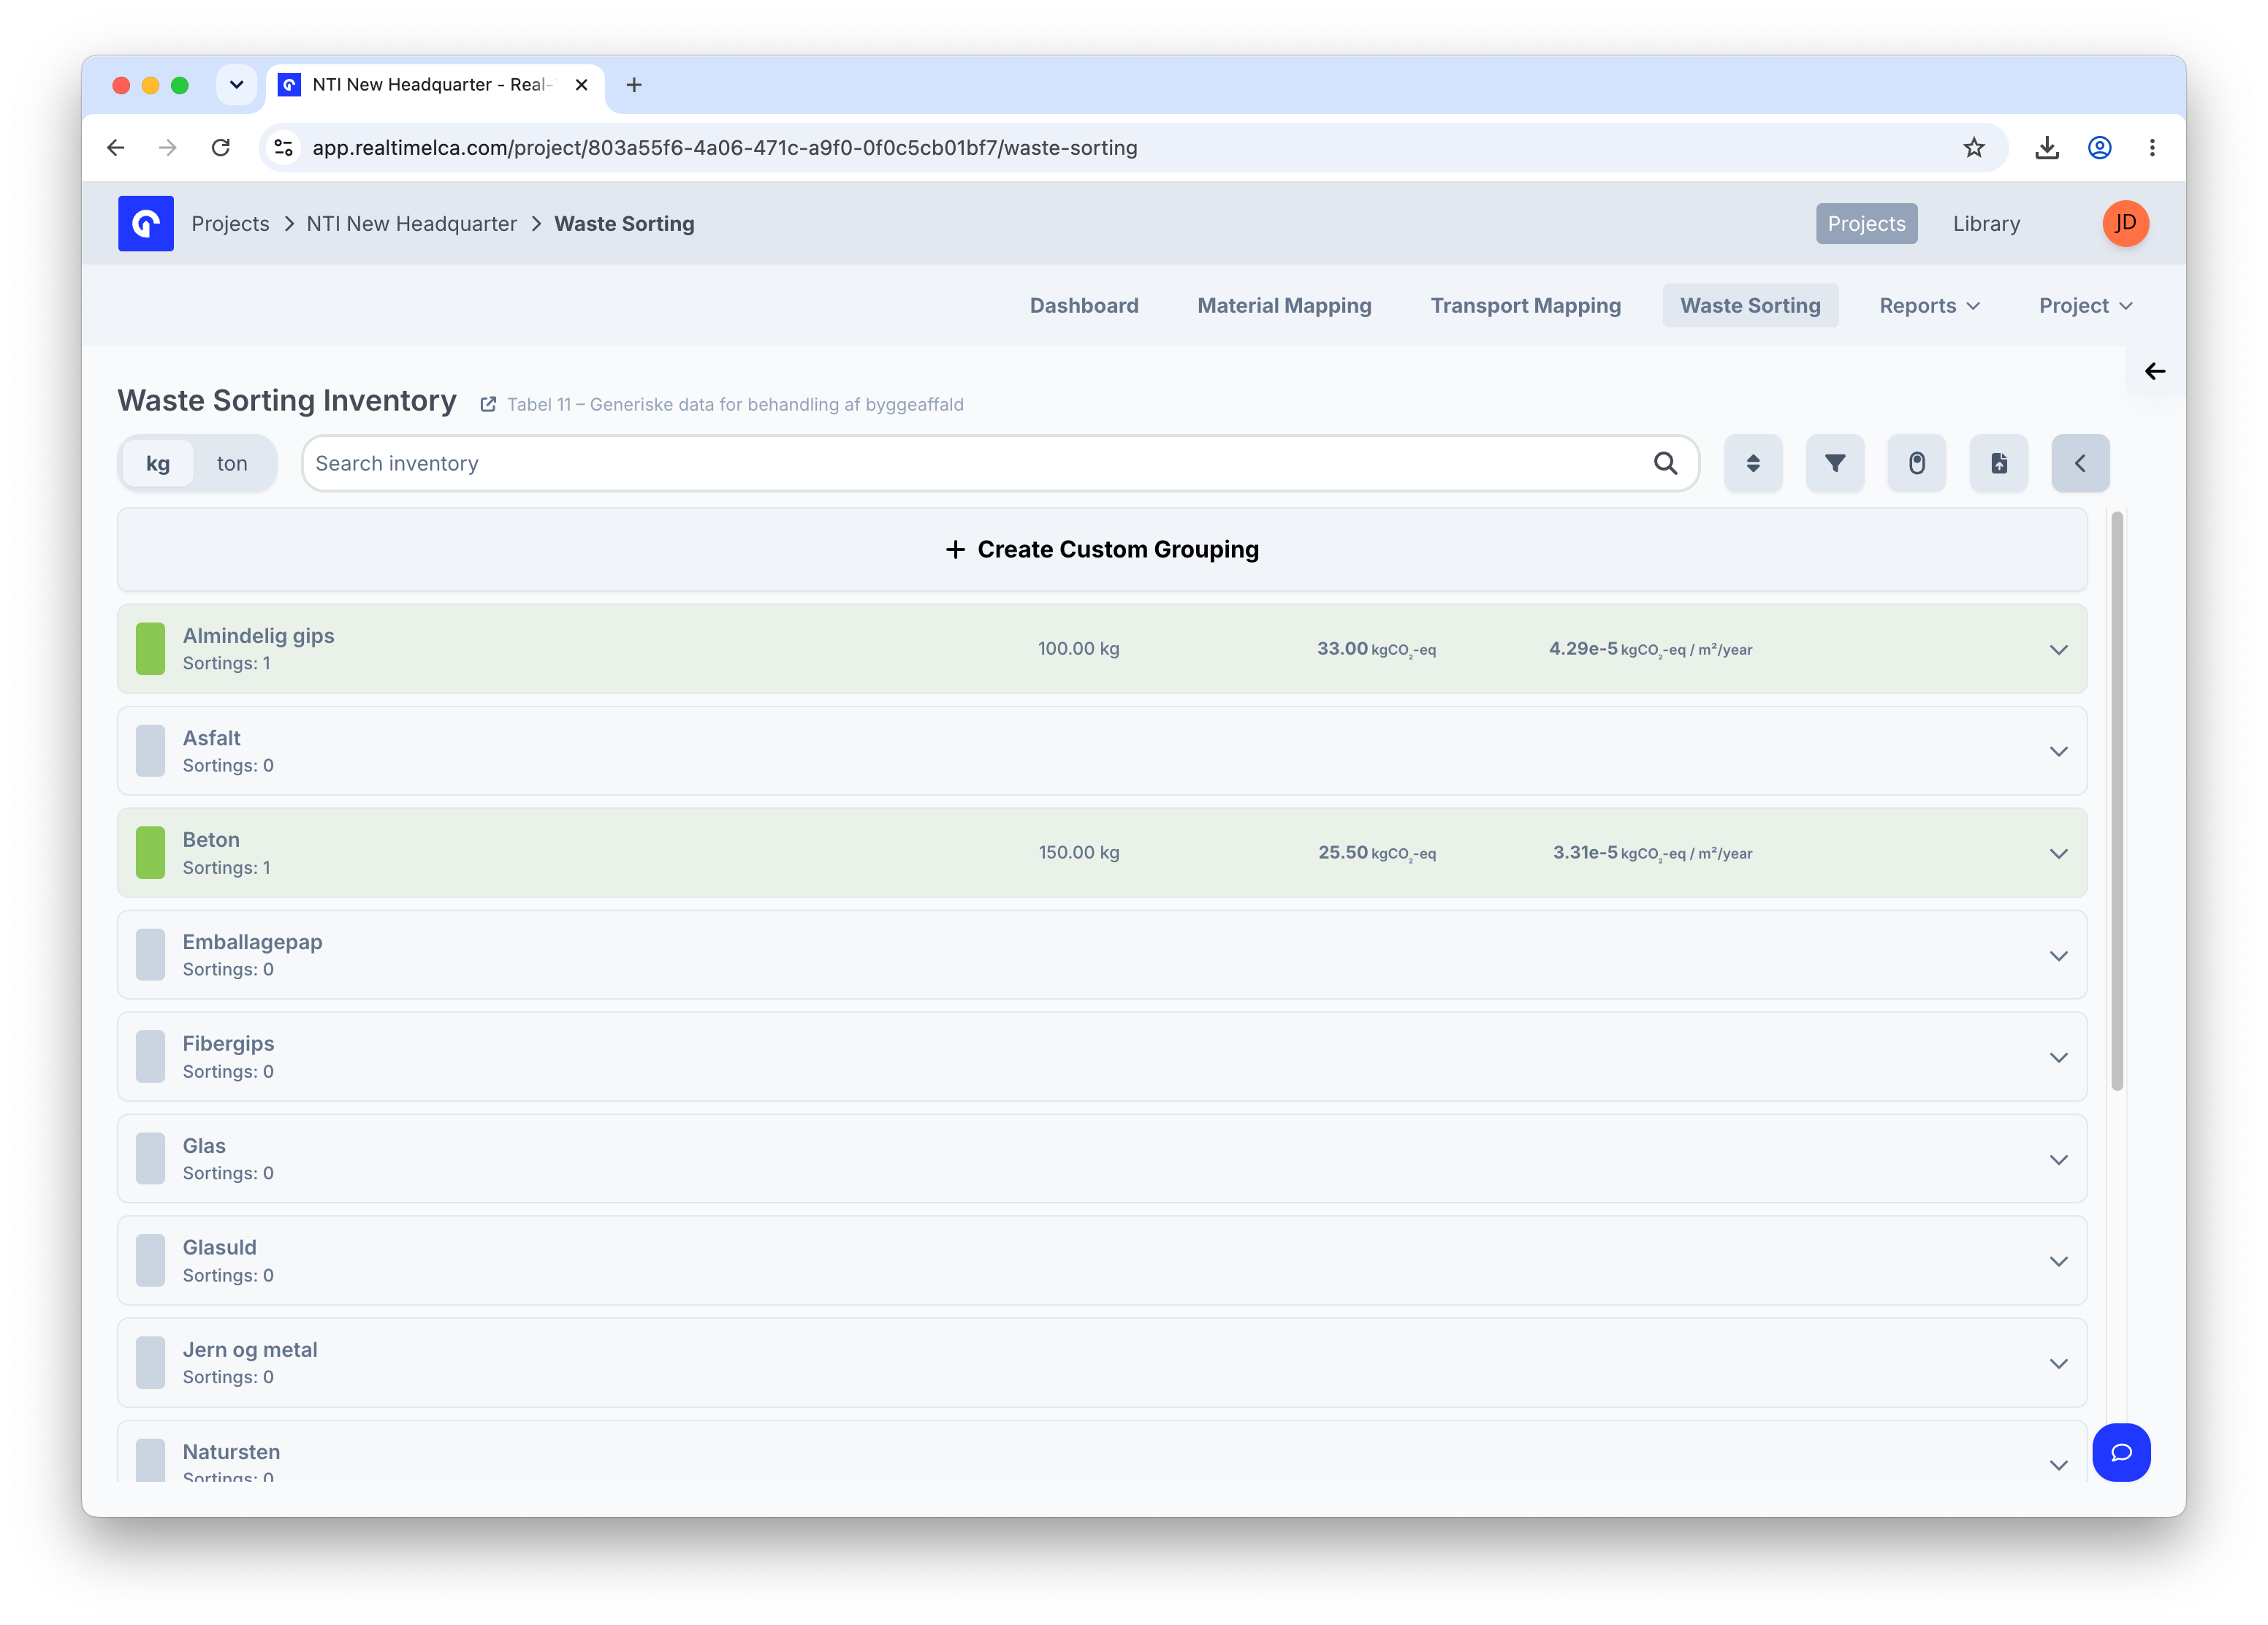
Task: Collapse panel with left chevron button
Action: (2080, 463)
